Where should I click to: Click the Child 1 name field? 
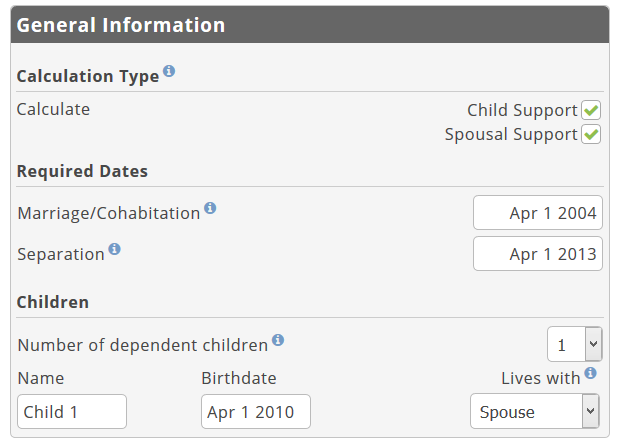pyautogui.click(x=72, y=412)
